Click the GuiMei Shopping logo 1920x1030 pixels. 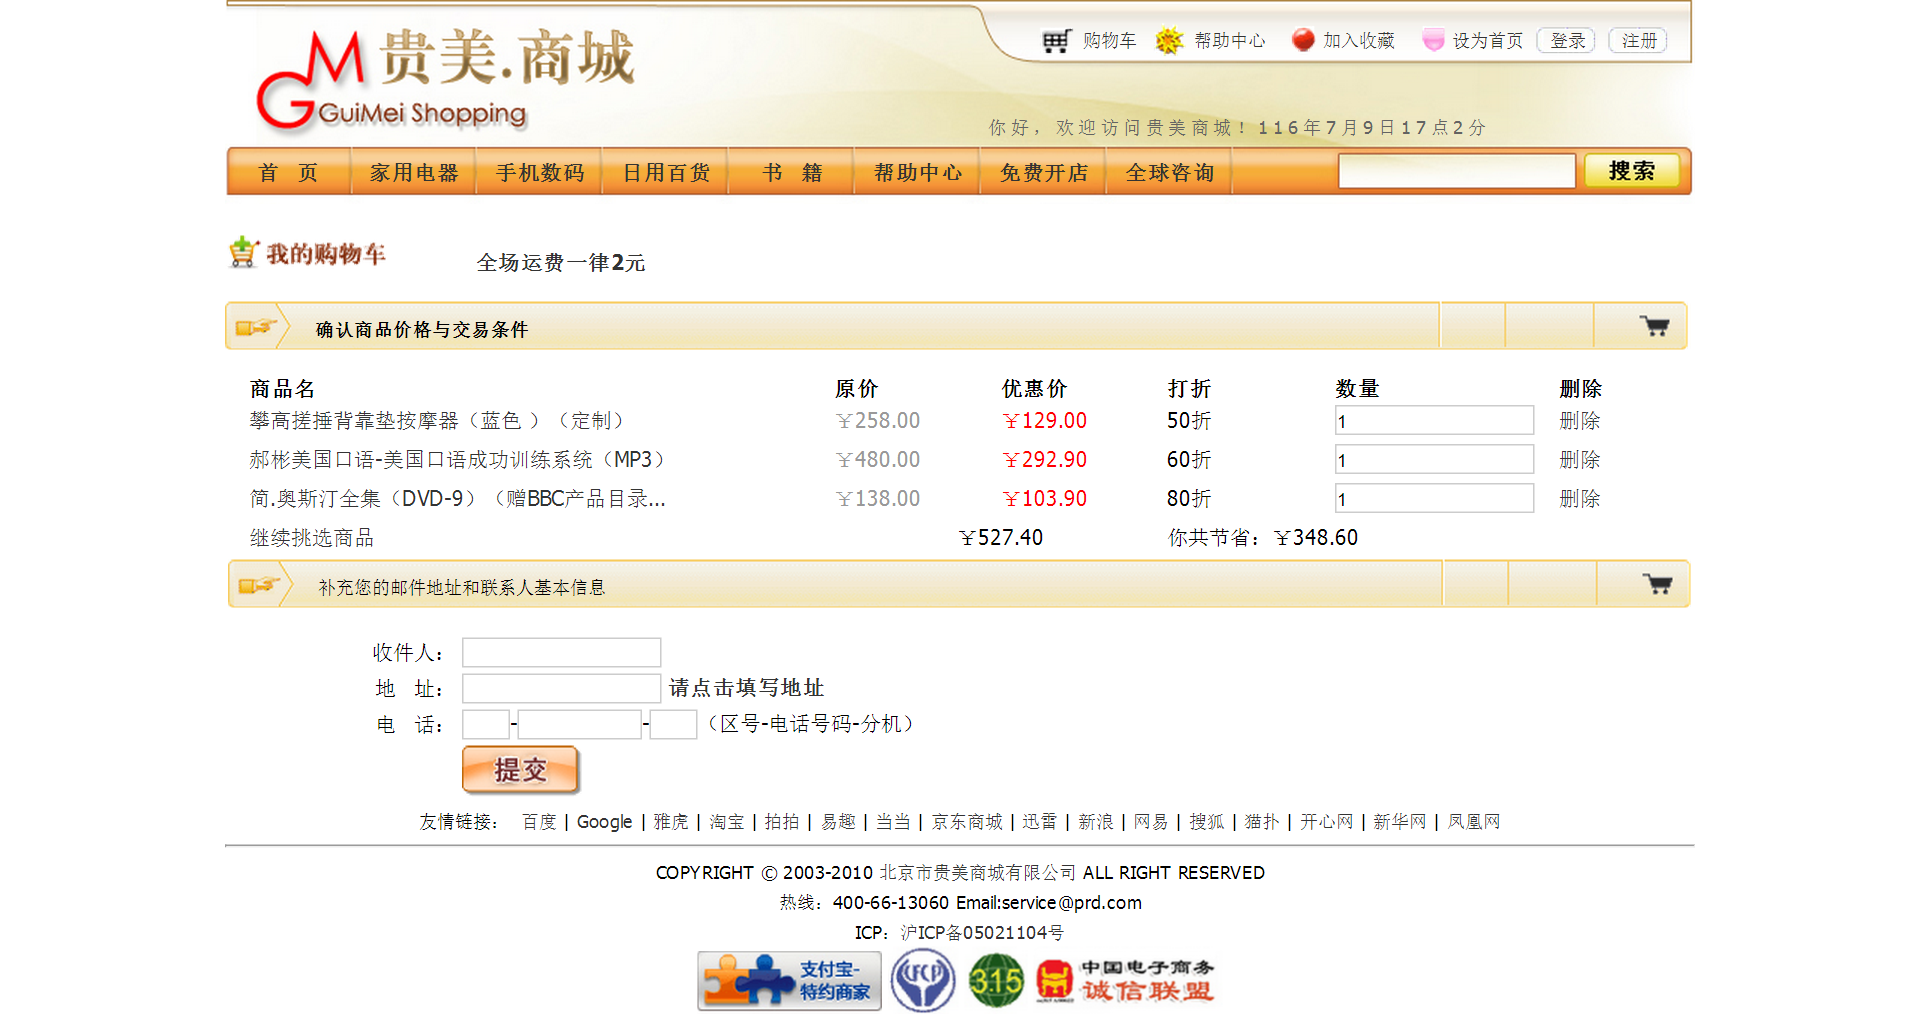pos(445,82)
